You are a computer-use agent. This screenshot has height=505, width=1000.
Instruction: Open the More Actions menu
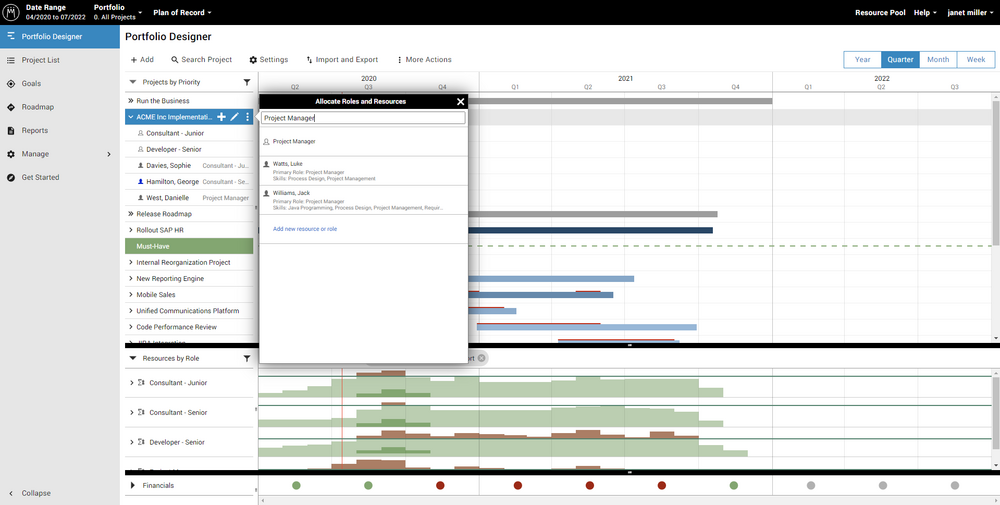[424, 60]
